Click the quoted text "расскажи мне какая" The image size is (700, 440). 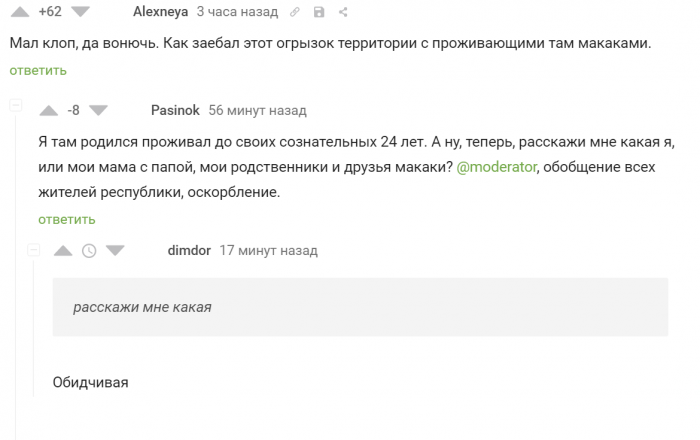pos(142,307)
